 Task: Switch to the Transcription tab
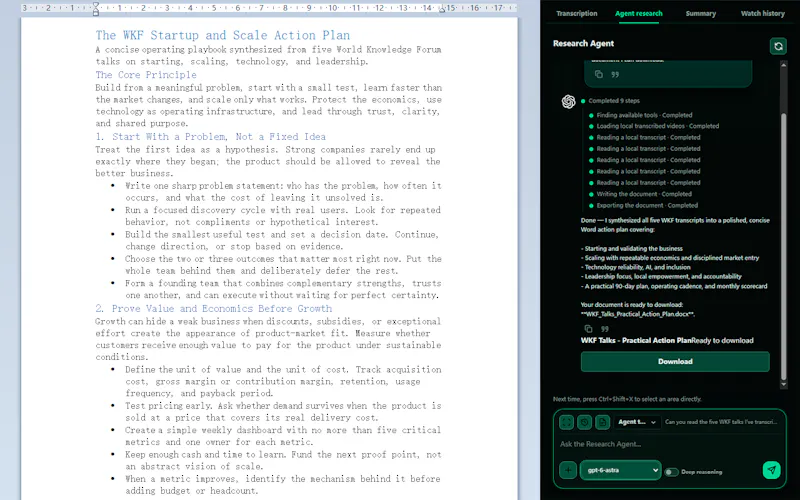point(577,14)
